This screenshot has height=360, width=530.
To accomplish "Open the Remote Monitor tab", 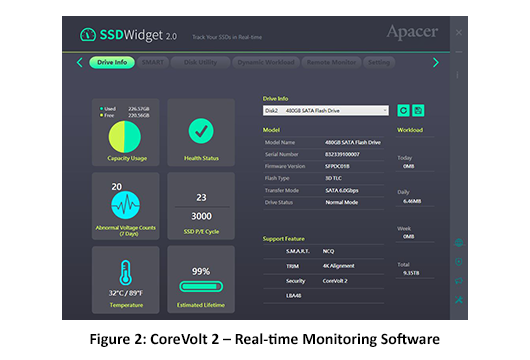I will (331, 63).
